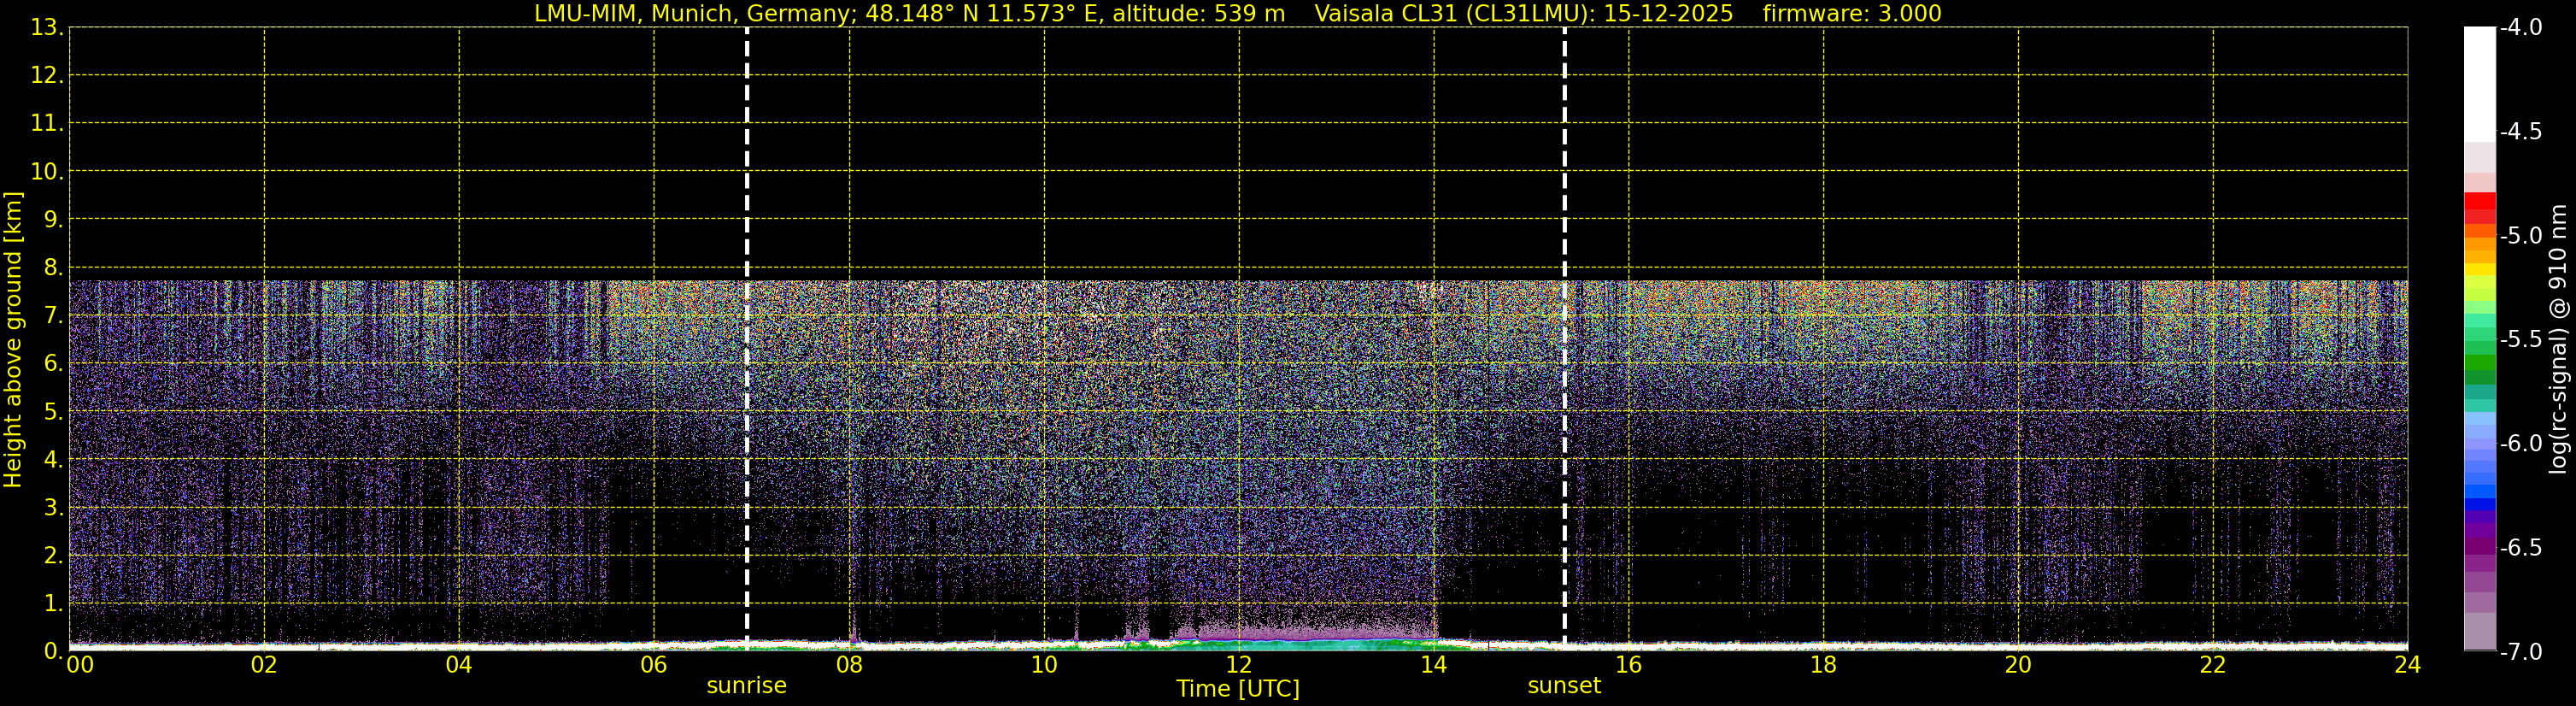This screenshot has height=706, width=2576.
Task: Click the sunrise label below the axis
Action: (x=747, y=686)
